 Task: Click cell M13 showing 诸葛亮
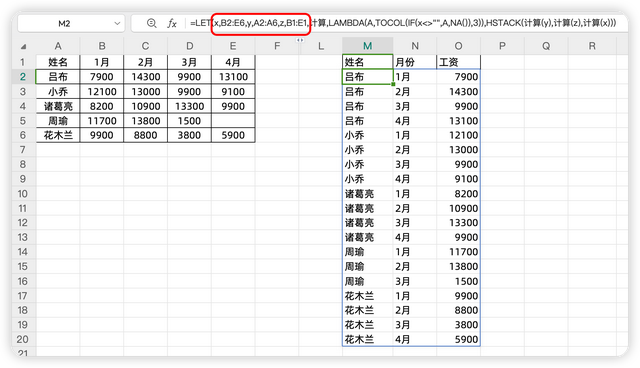(367, 237)
